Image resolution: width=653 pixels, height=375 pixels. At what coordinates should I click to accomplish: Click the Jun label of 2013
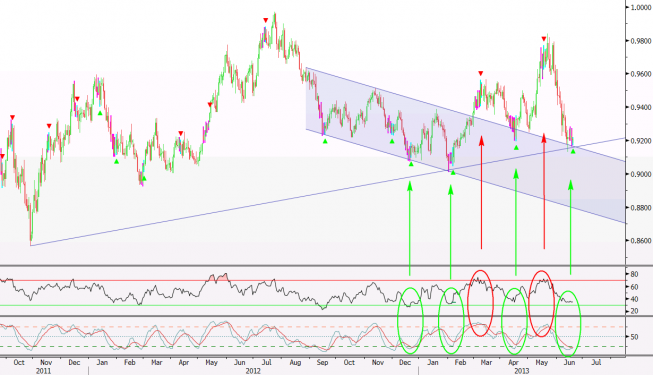(569, 362)
